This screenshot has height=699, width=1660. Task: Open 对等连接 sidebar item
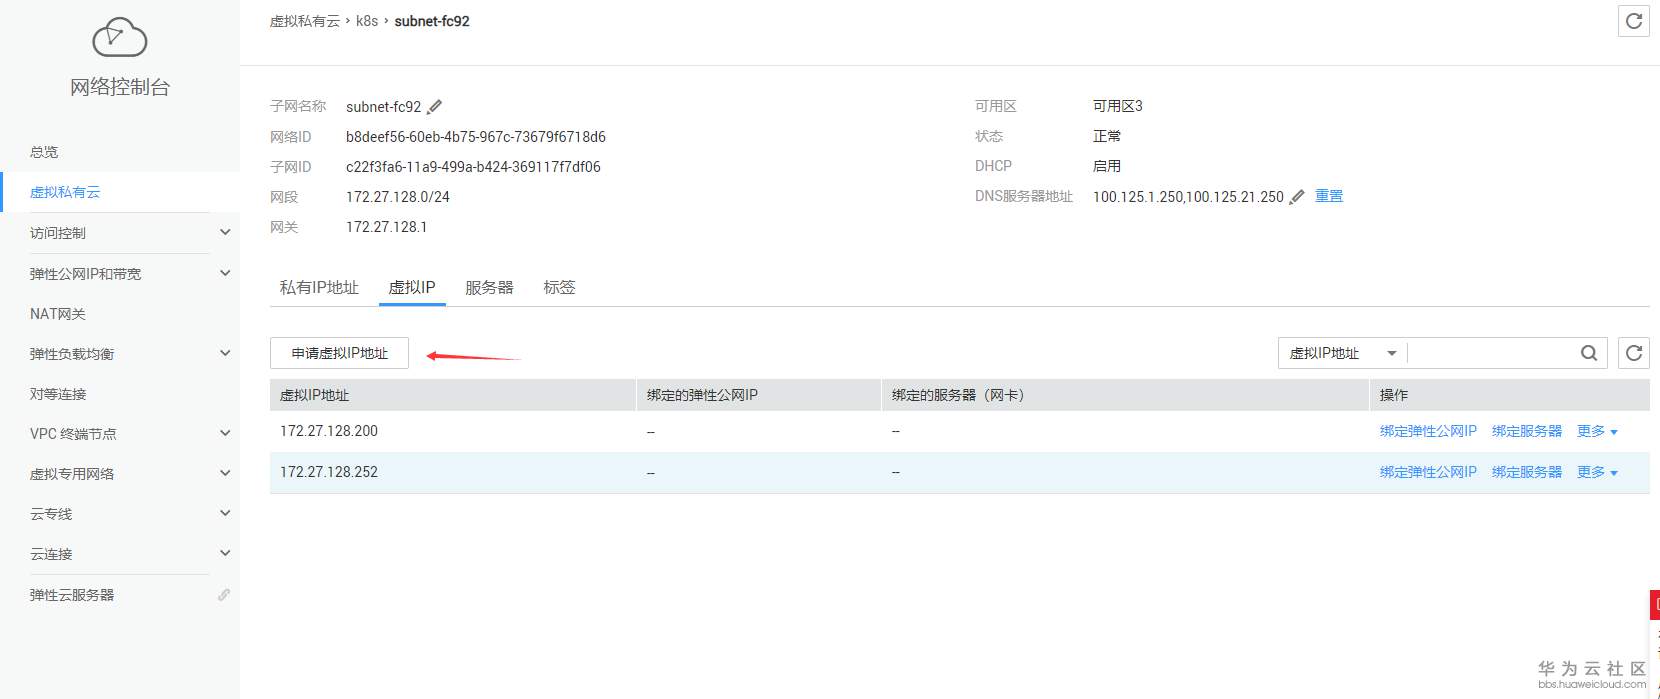click(58, 394)
